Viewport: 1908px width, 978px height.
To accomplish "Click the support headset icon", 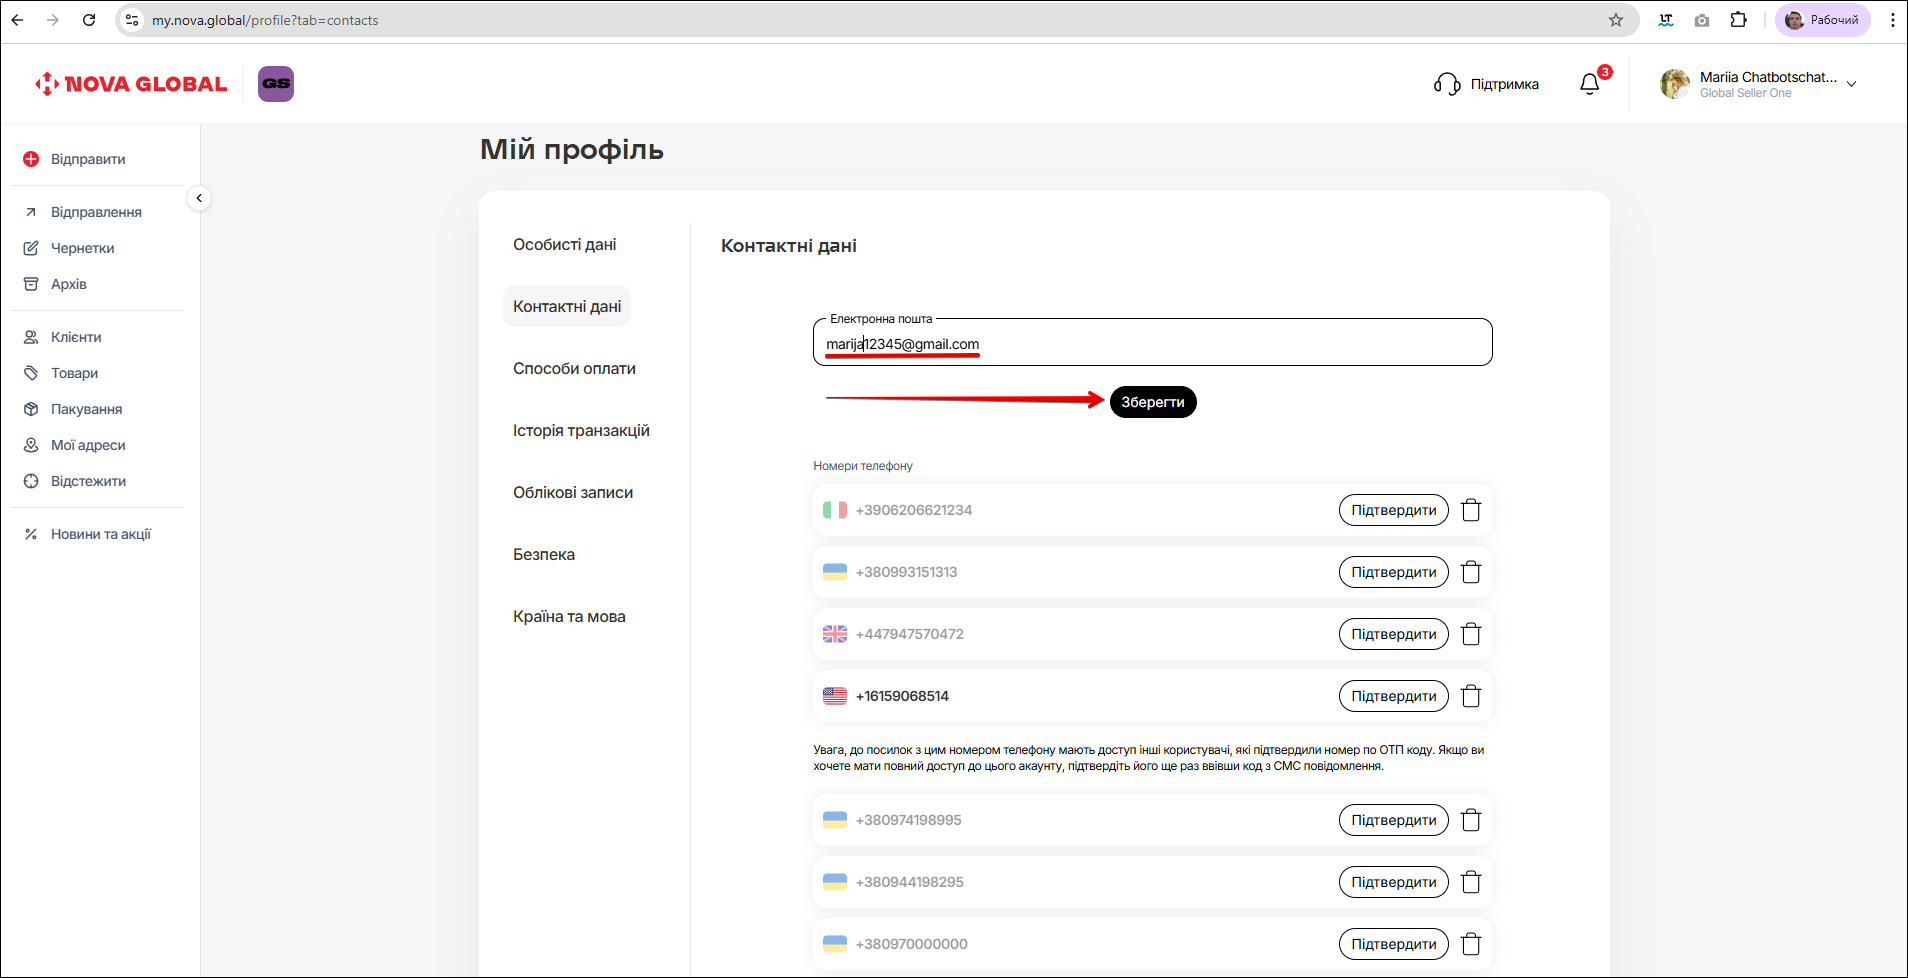I will tap(1447, 84).
